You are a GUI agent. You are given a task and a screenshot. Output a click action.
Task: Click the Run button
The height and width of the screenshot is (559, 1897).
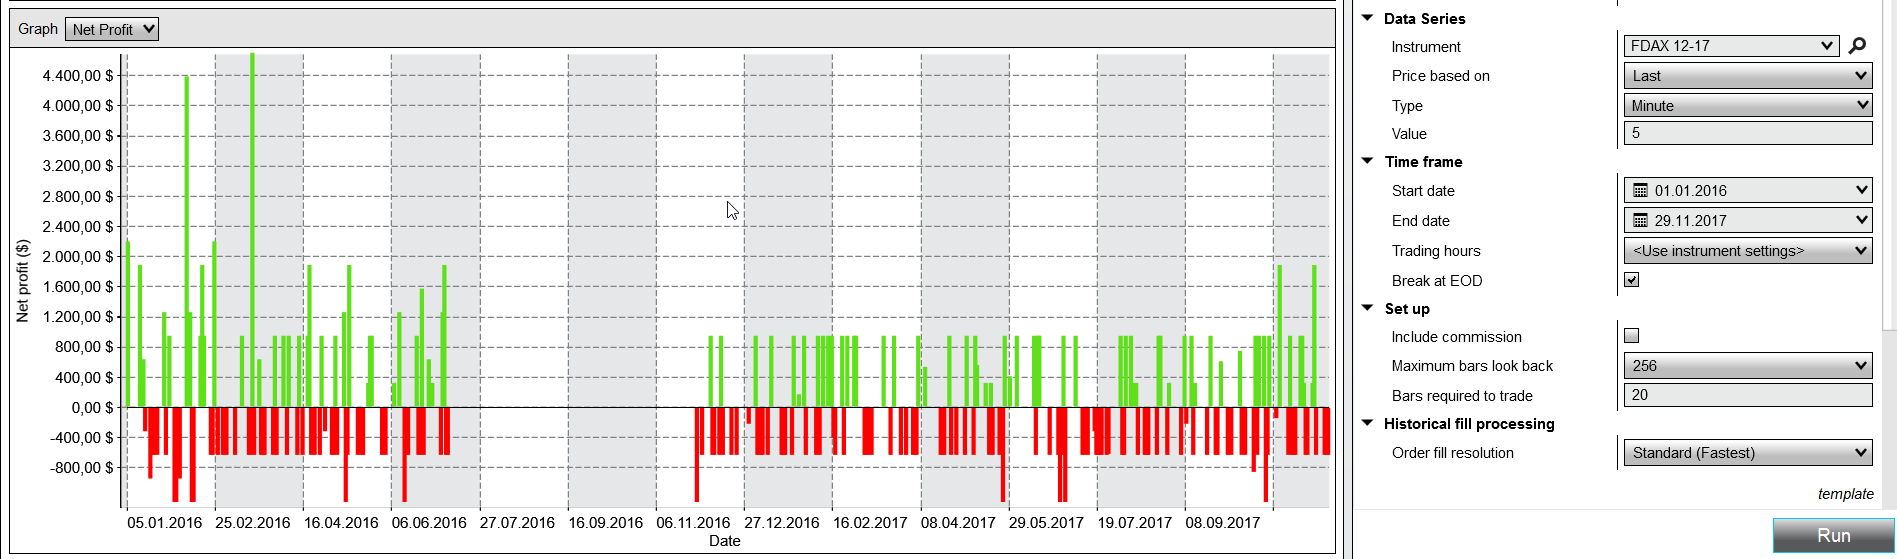tap(1833, 536)
